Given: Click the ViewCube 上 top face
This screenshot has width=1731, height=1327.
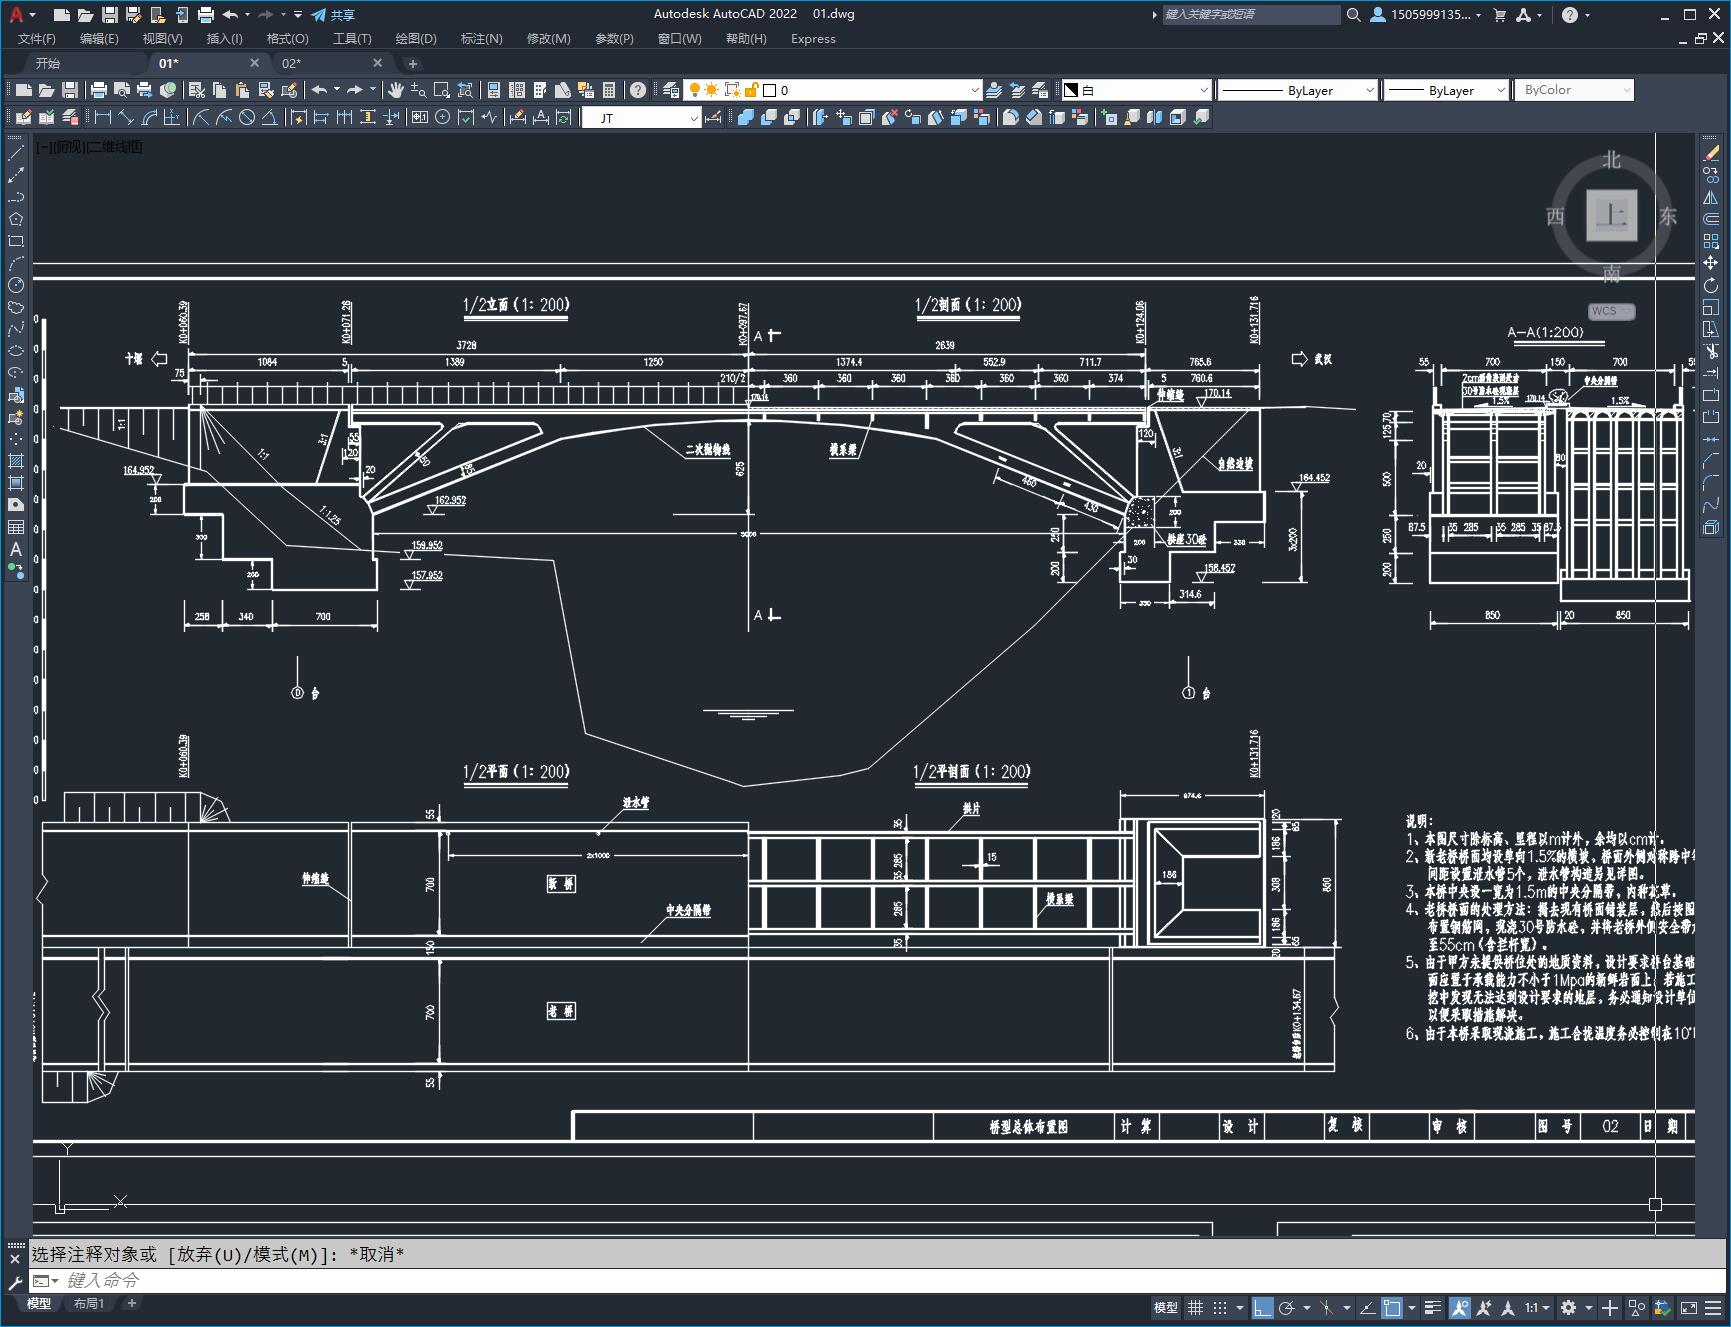Looking at the screenshot, I should pyautogui.click(x=1611, y=215).
